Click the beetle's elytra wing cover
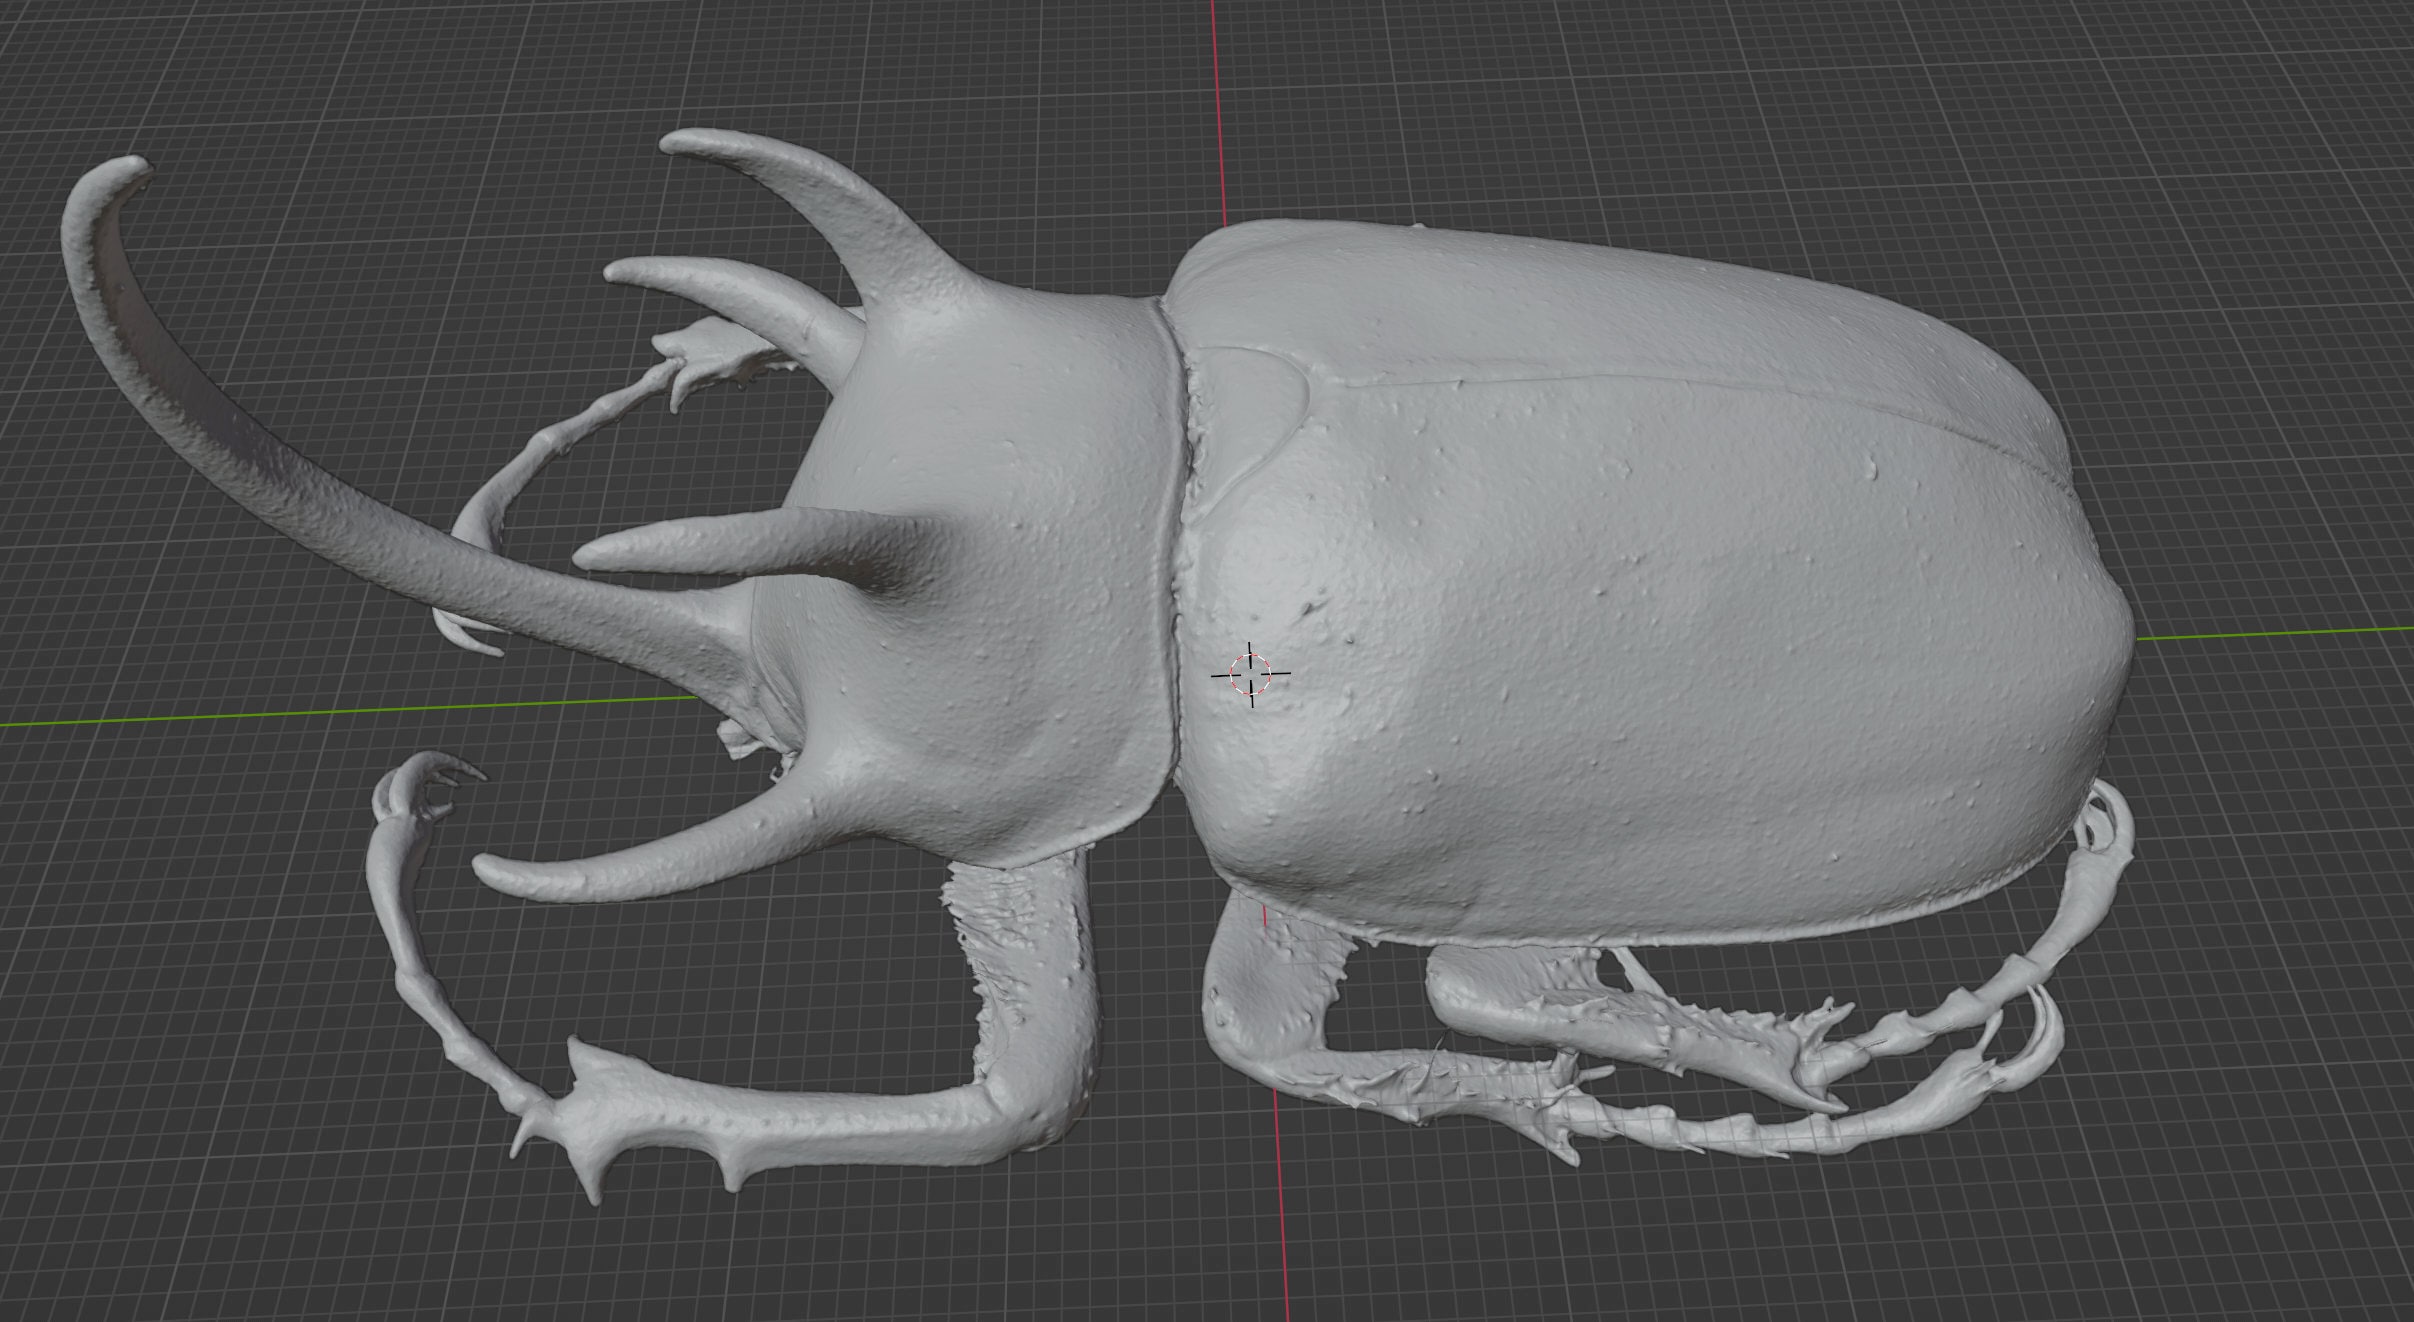The image size is (2414, 1322). (x=1750, y=600)
